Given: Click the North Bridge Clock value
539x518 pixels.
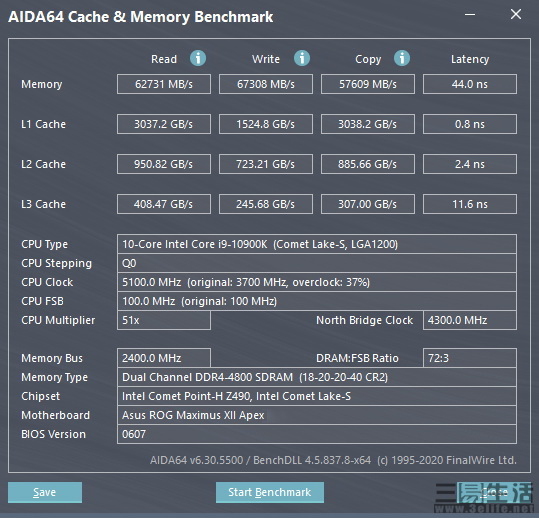Looking at the screenshot, I should point(470,320).
